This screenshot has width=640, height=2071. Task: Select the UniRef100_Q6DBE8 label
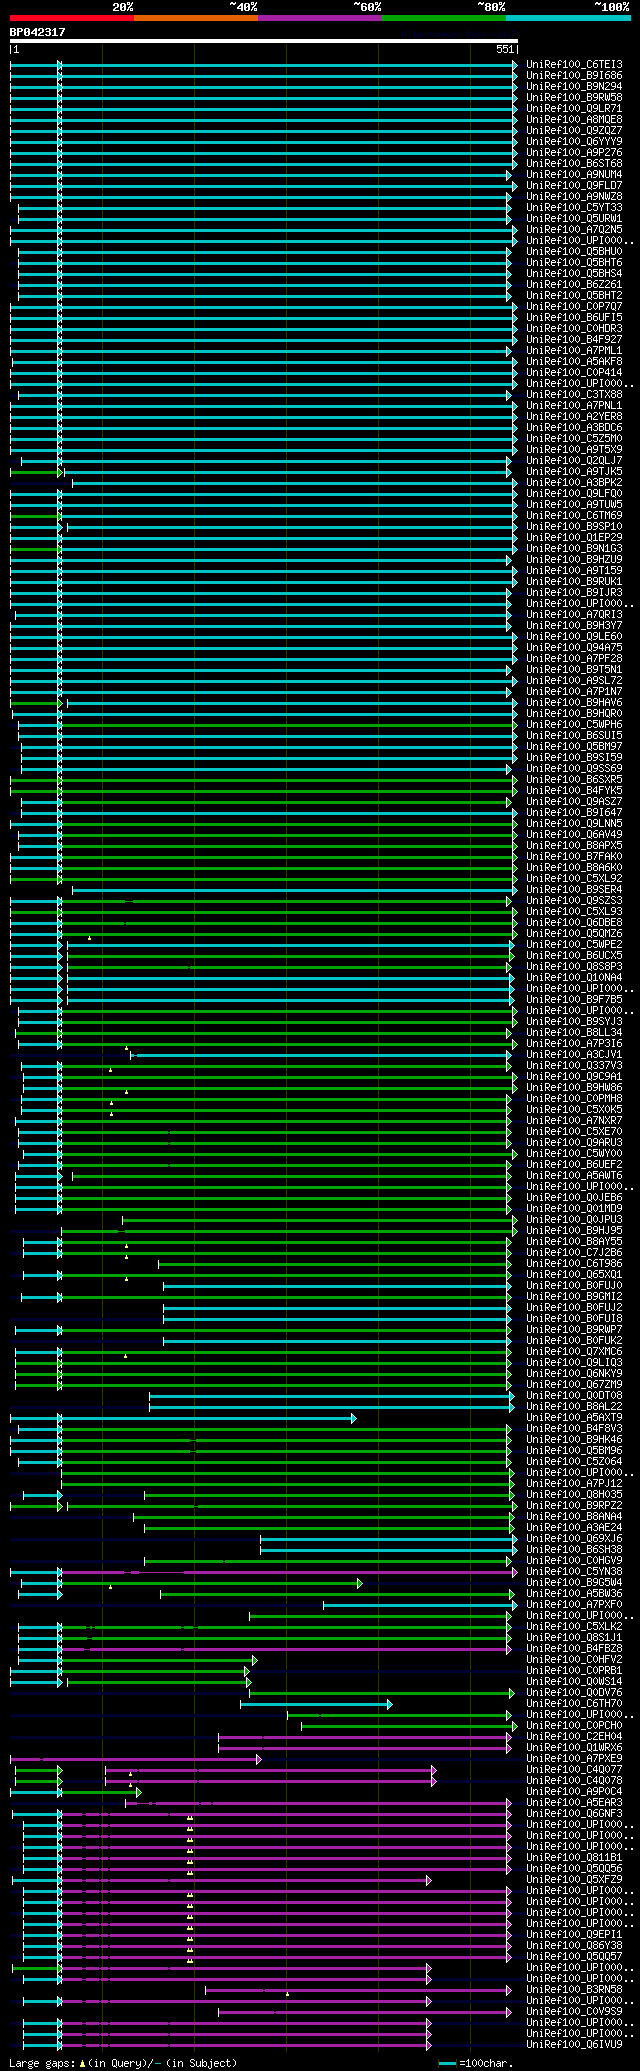point(574,923)
